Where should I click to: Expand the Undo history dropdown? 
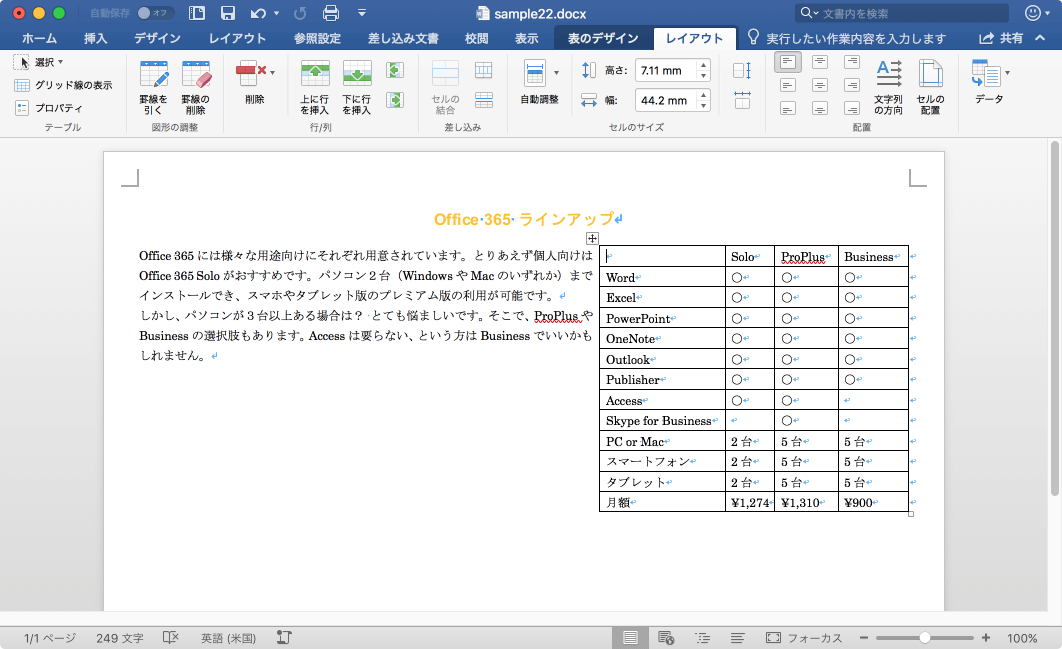coord(276,13)
